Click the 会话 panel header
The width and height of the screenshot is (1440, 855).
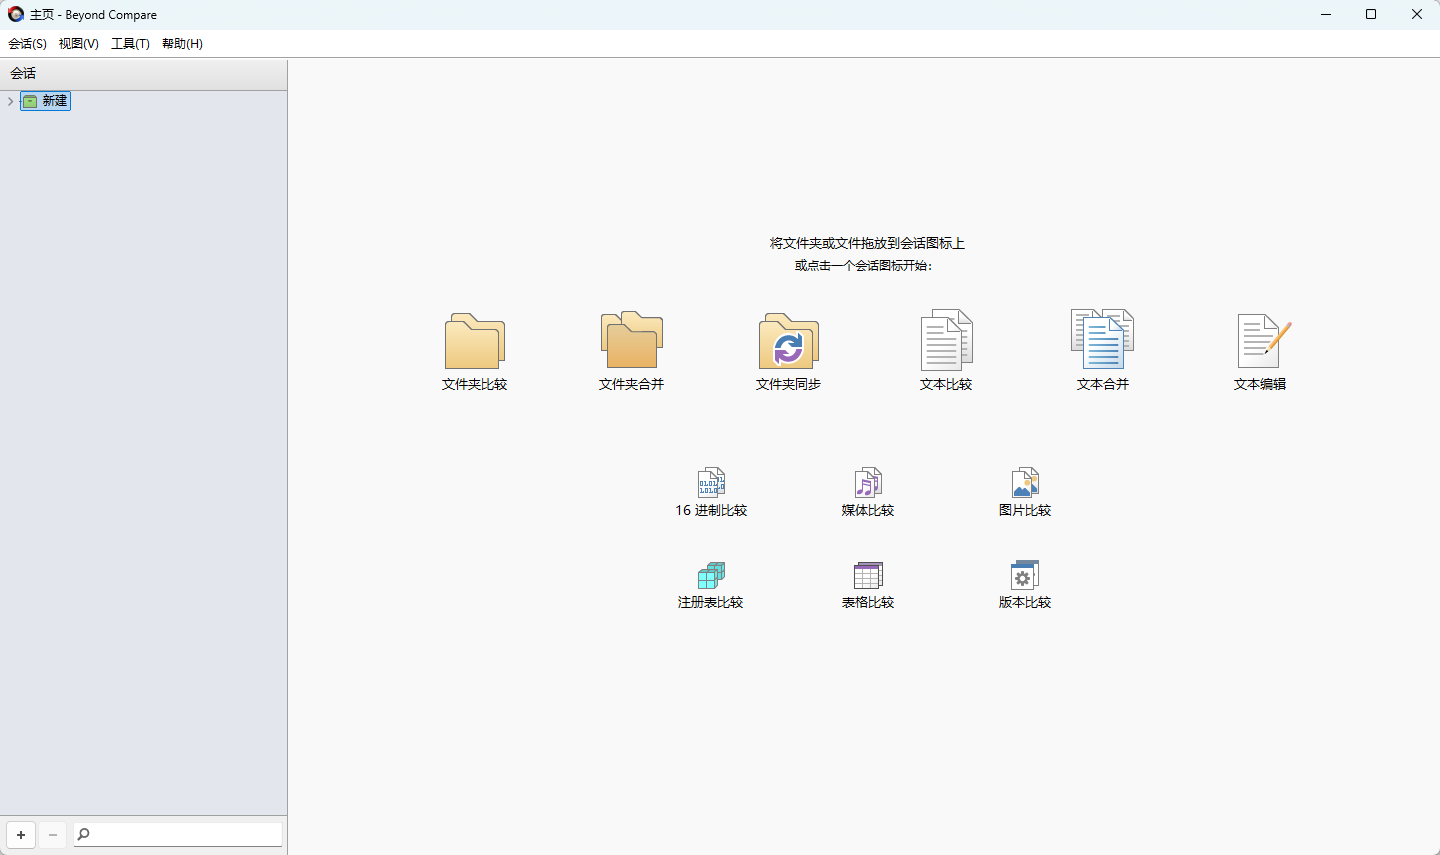point(143,74)
